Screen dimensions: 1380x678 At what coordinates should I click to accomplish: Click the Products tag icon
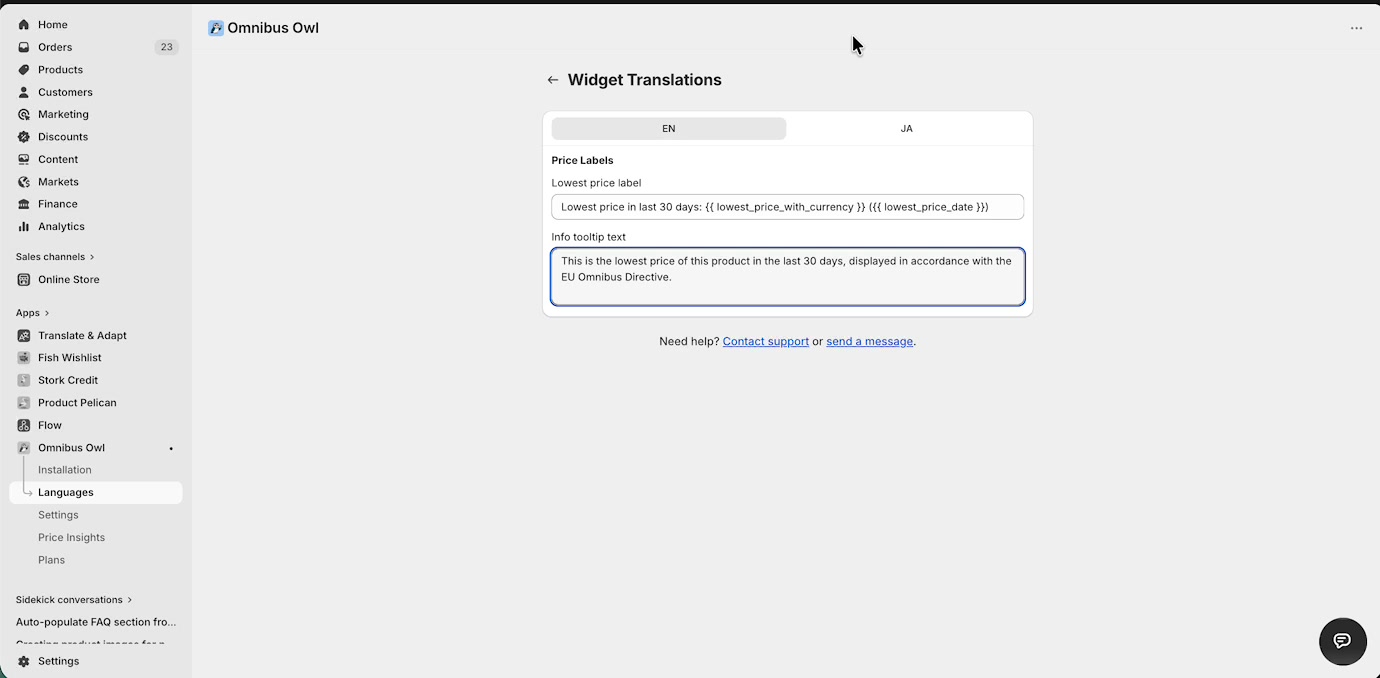24,69
